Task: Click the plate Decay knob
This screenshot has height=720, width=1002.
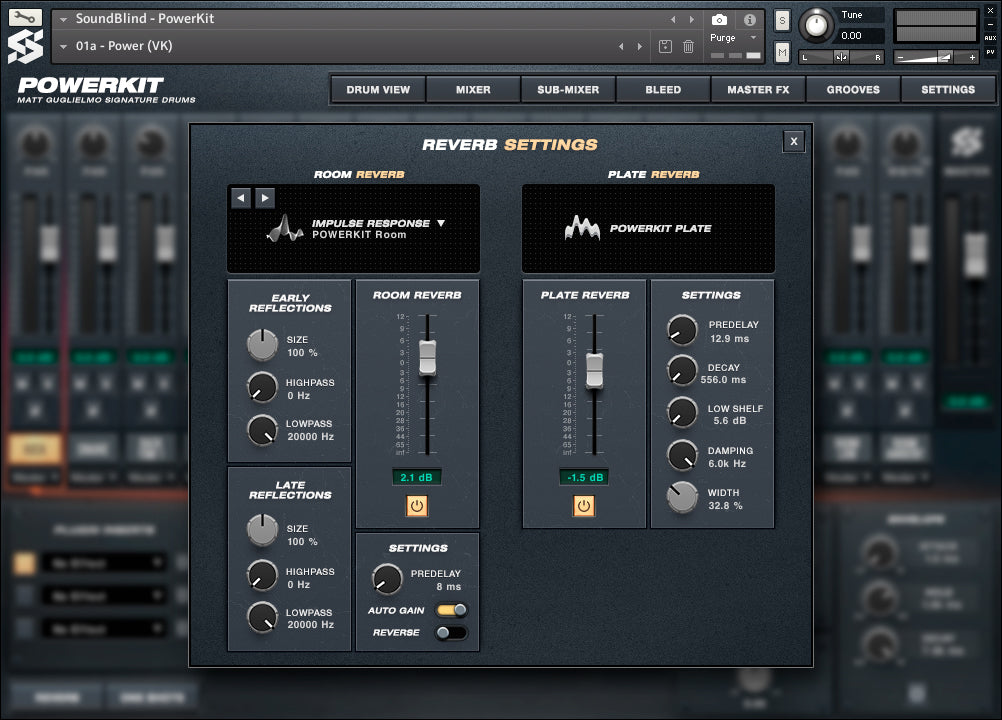Action: 682,371
